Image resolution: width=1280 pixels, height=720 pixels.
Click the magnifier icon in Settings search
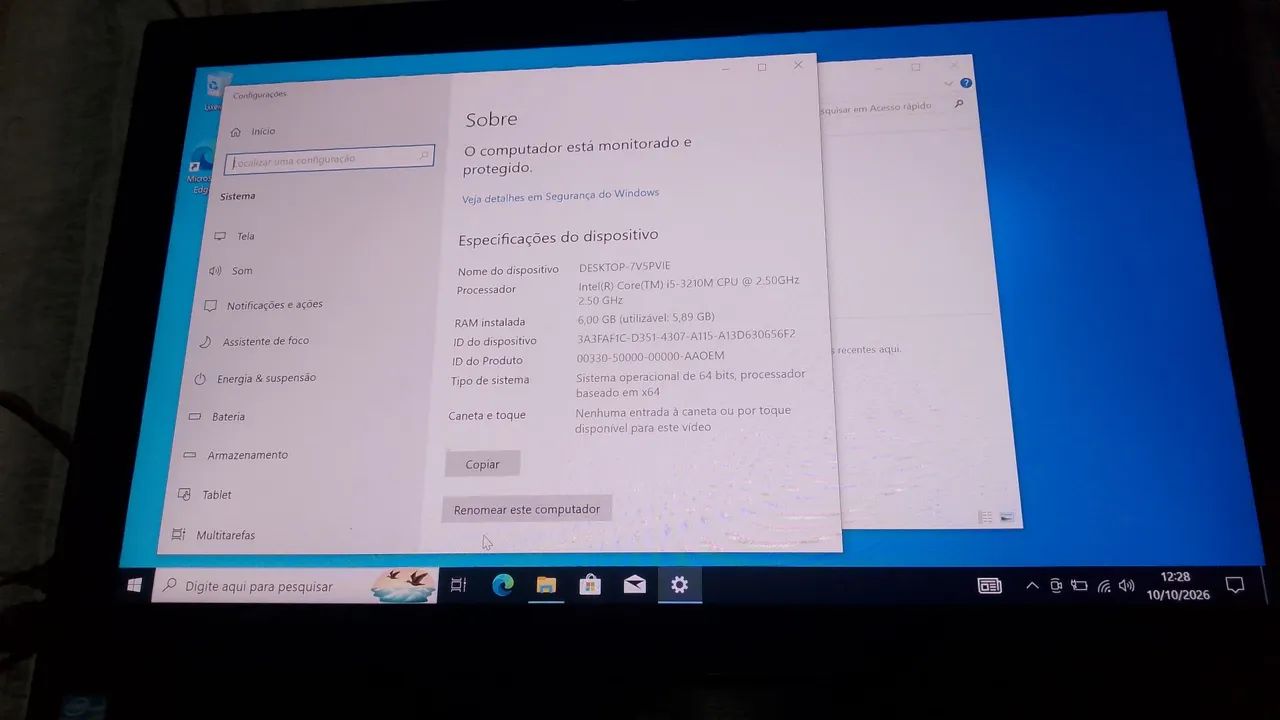coord(424,155)
